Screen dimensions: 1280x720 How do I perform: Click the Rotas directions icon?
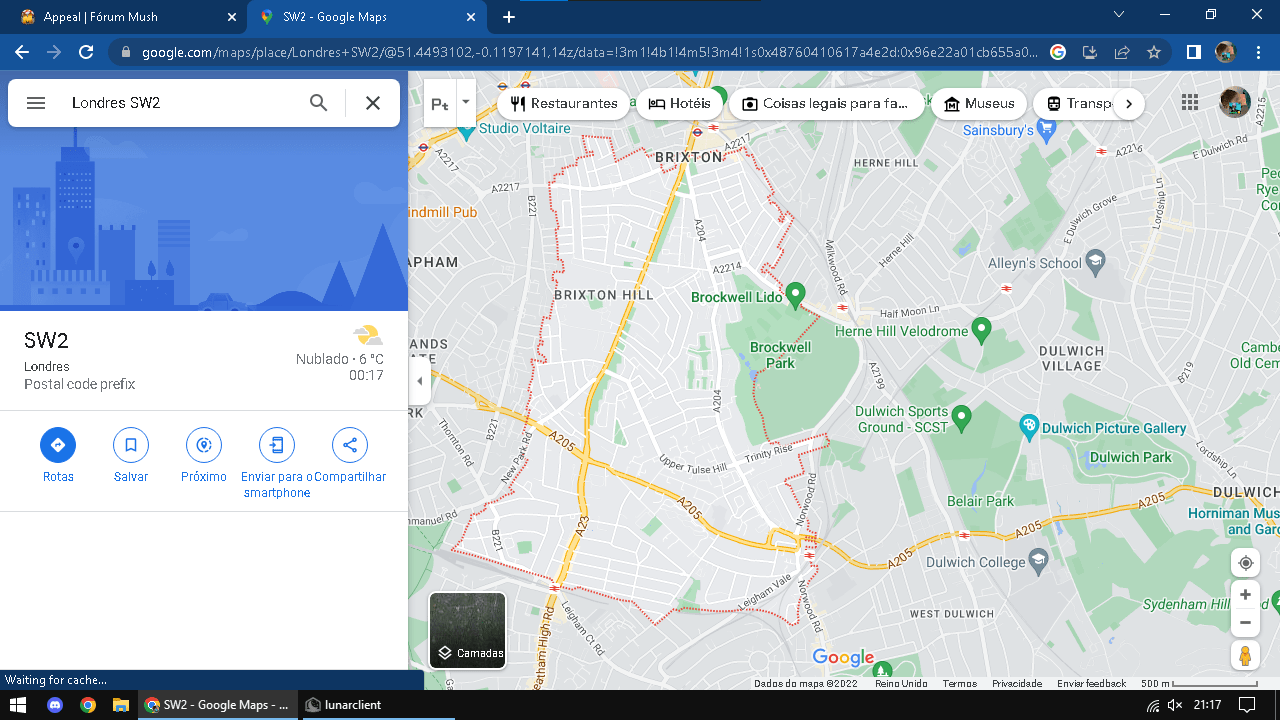58,445
